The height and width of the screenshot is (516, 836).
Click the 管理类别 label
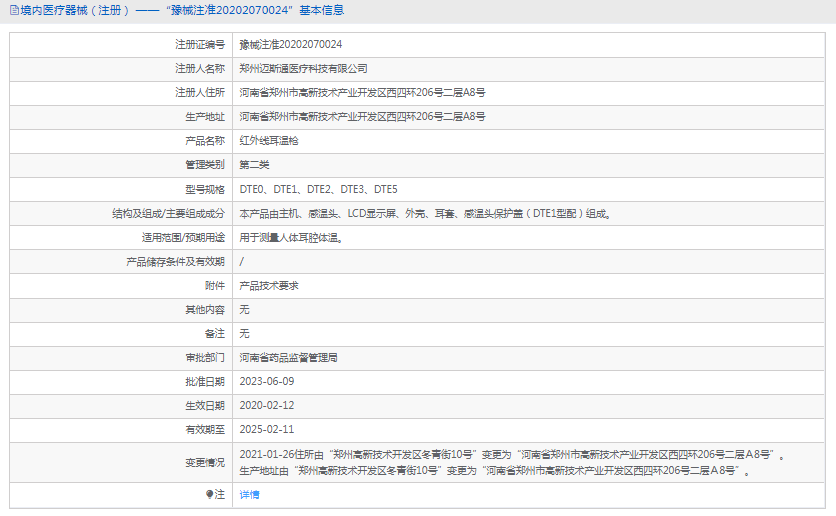pos(205,165)
